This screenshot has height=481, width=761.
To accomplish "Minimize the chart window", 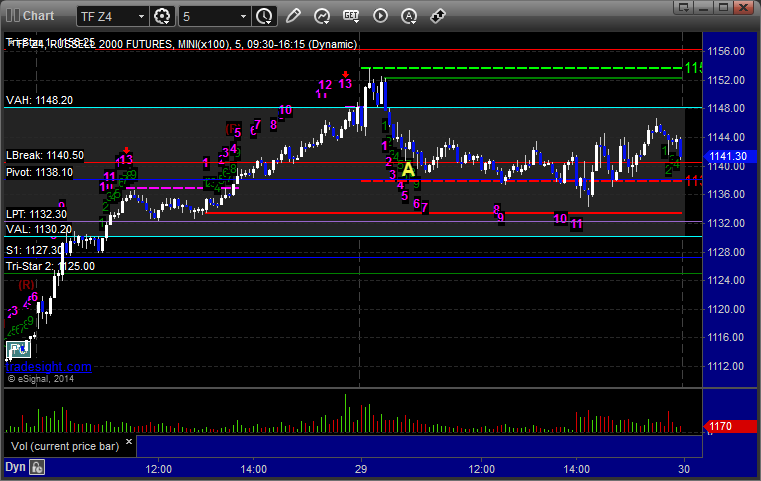I will [704, 7].
